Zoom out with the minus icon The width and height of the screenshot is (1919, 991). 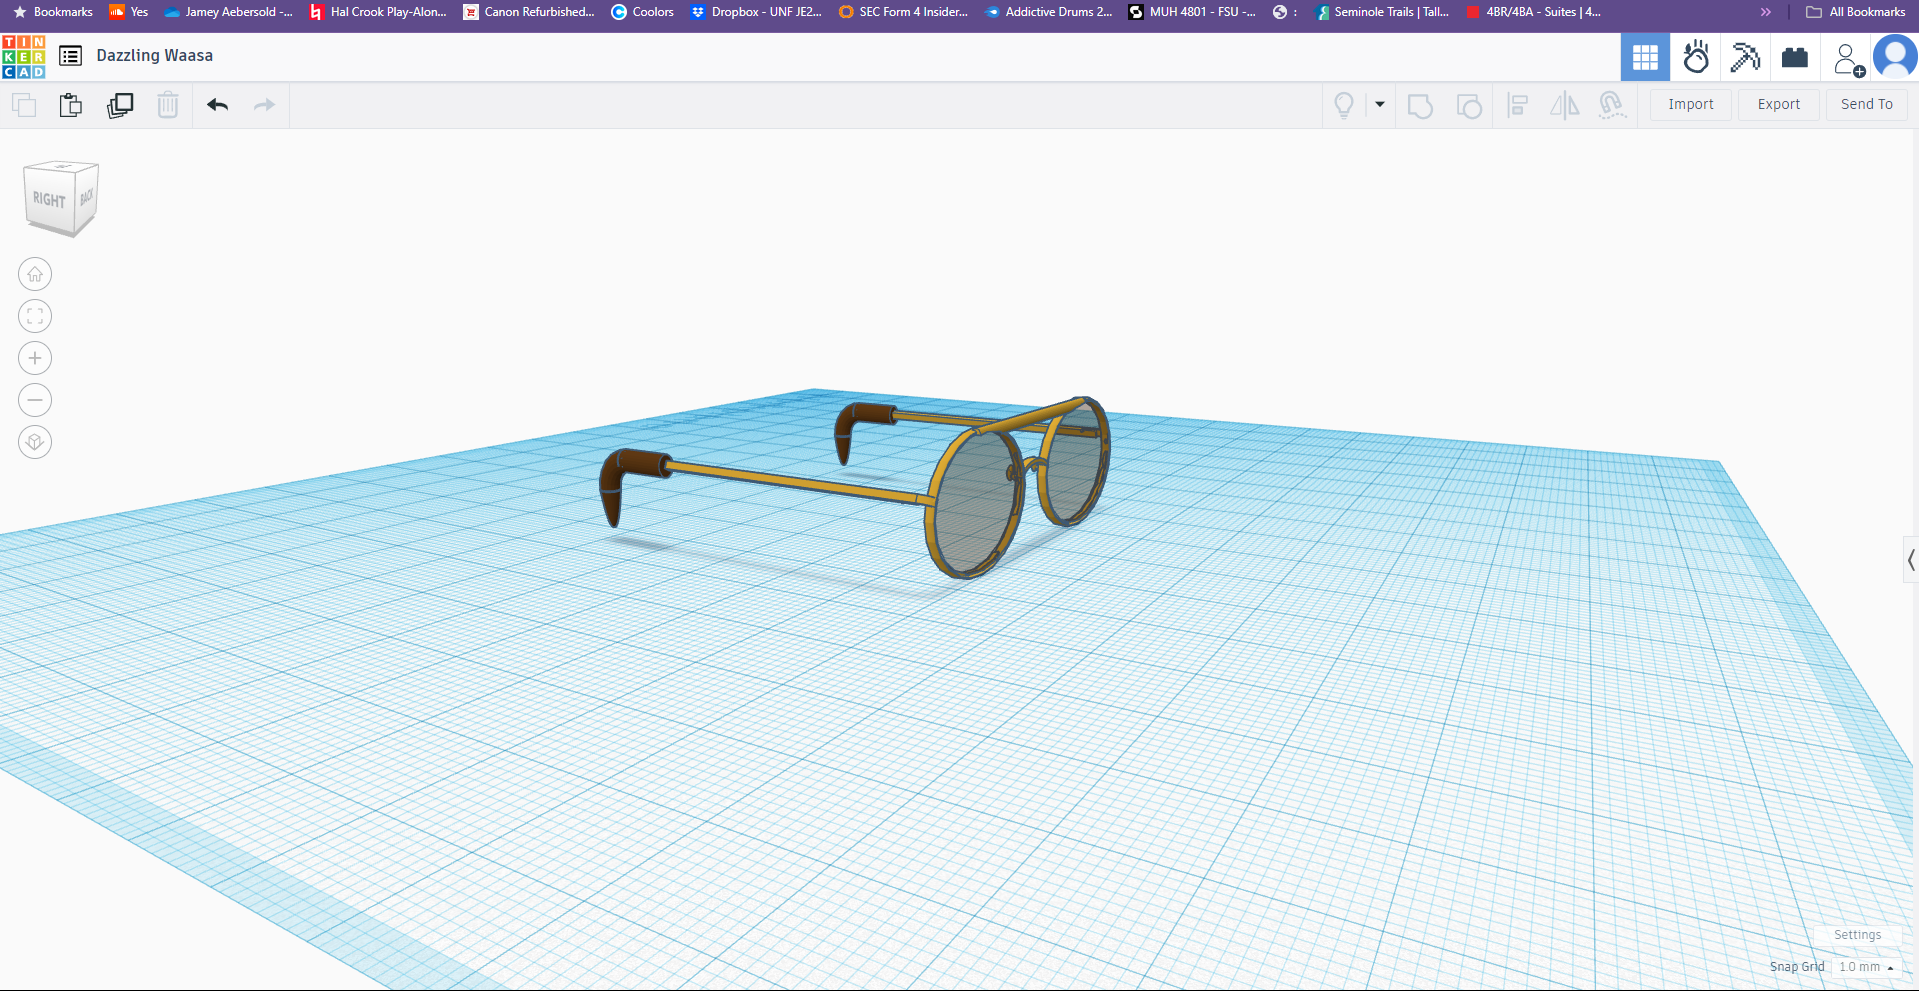[x=35, y=400]
